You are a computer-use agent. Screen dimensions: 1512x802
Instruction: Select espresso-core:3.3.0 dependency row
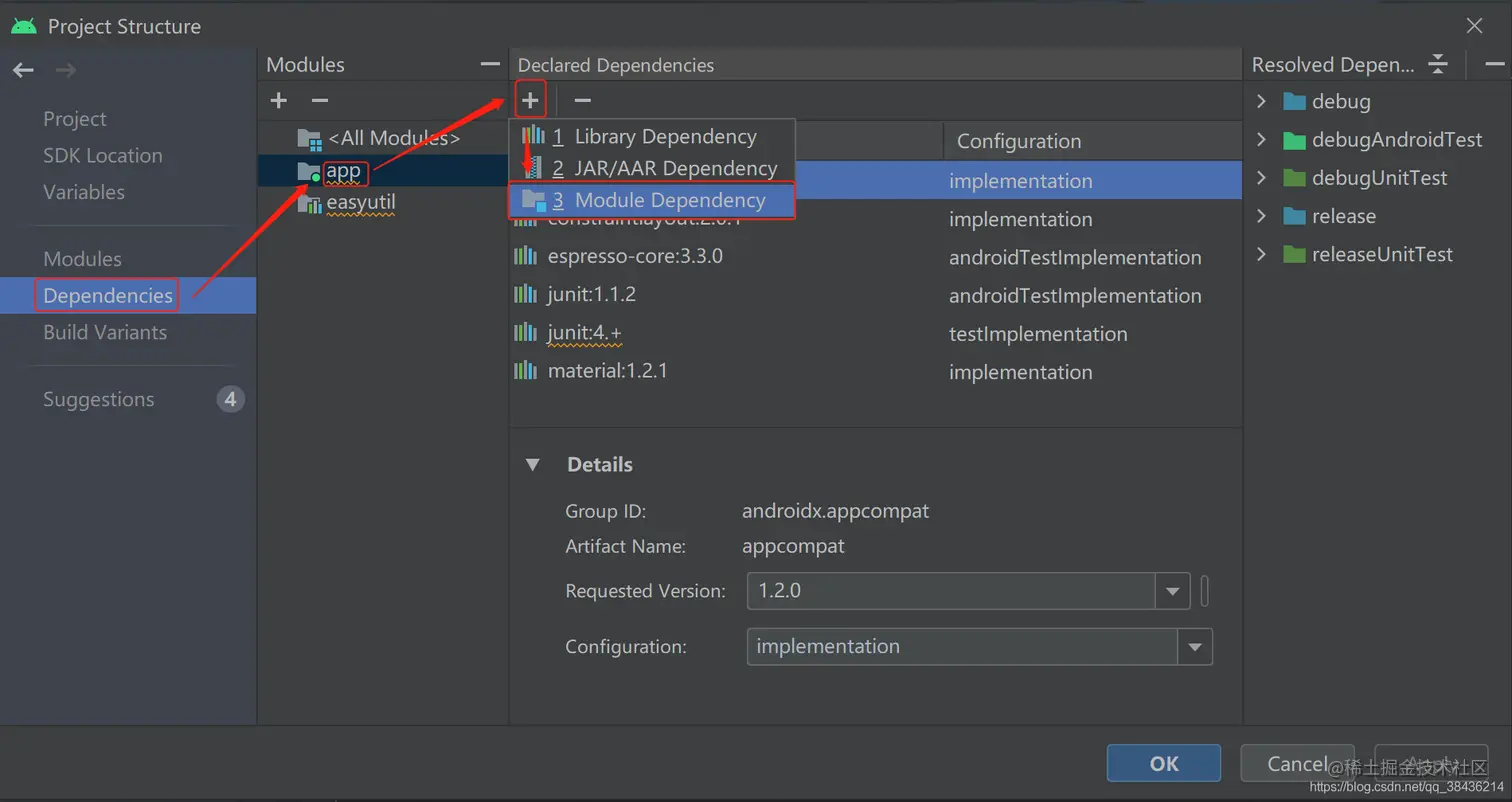tap(875, 257)
